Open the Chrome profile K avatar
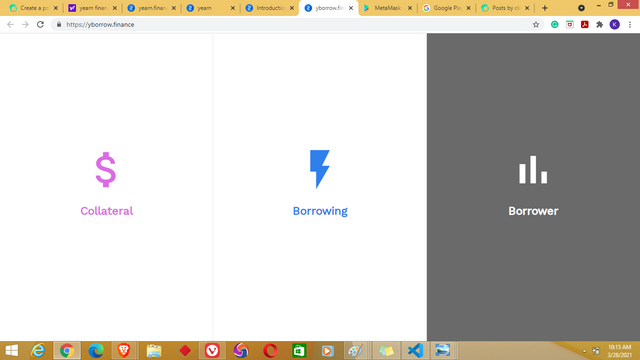Image resolution: width=640 pixels, height=360 pixels. point(614,24)
